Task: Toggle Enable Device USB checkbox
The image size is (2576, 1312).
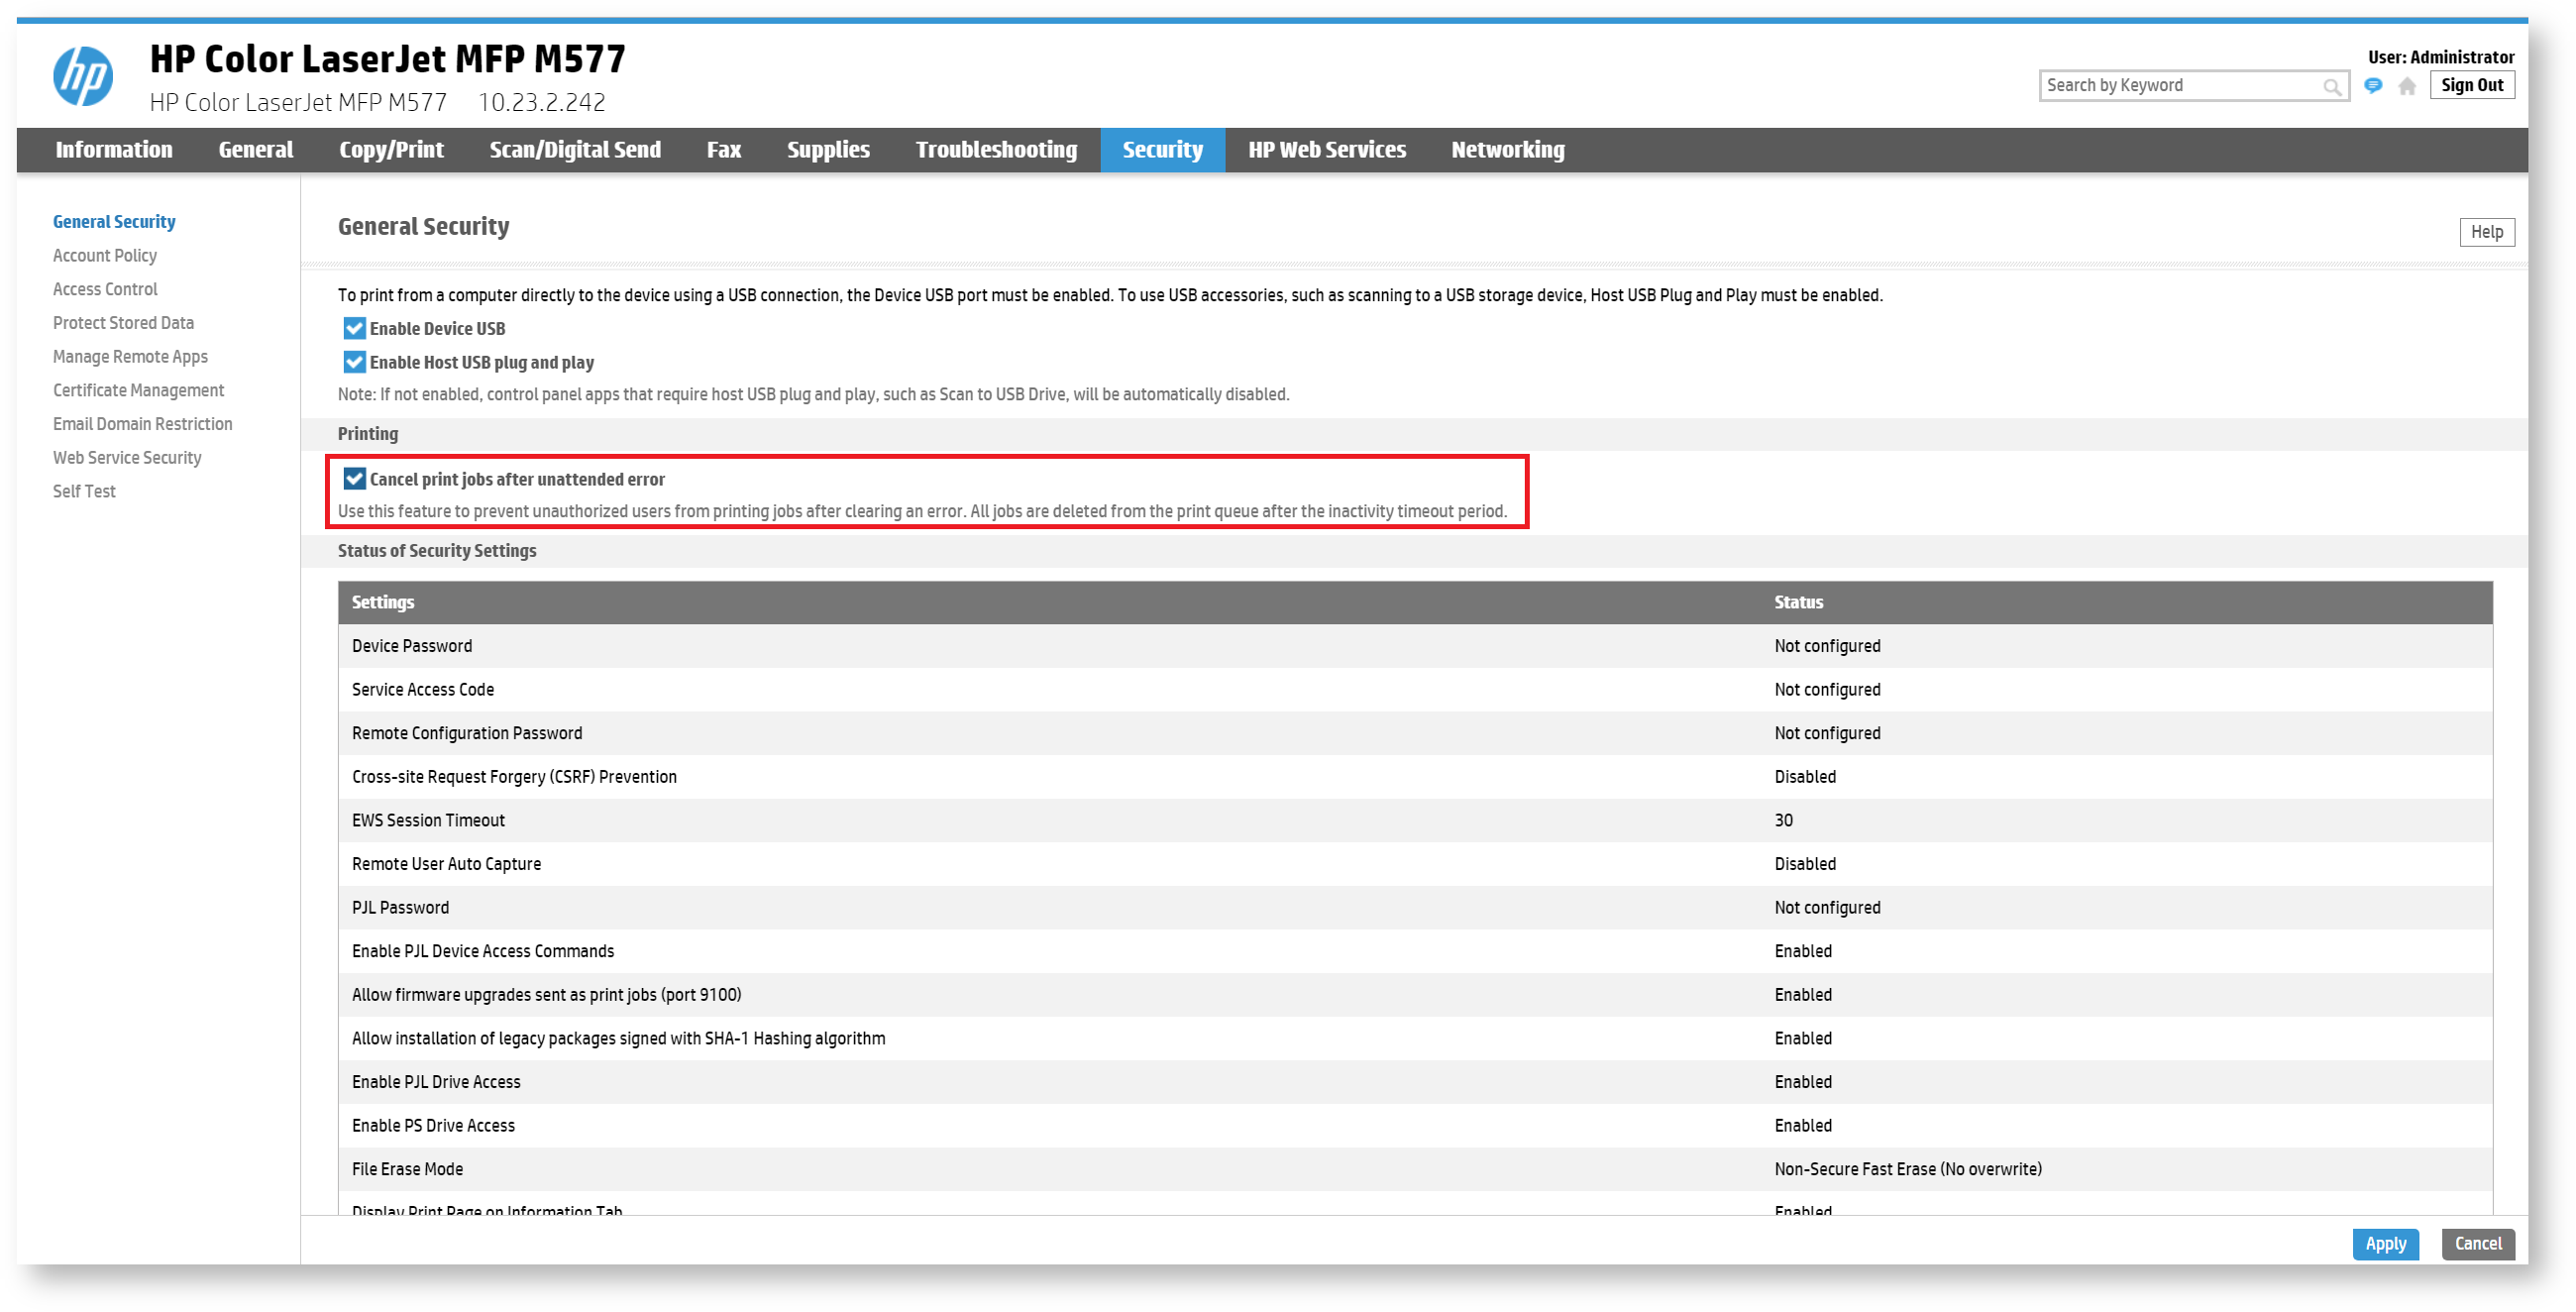Action: (x=354, y=329)
